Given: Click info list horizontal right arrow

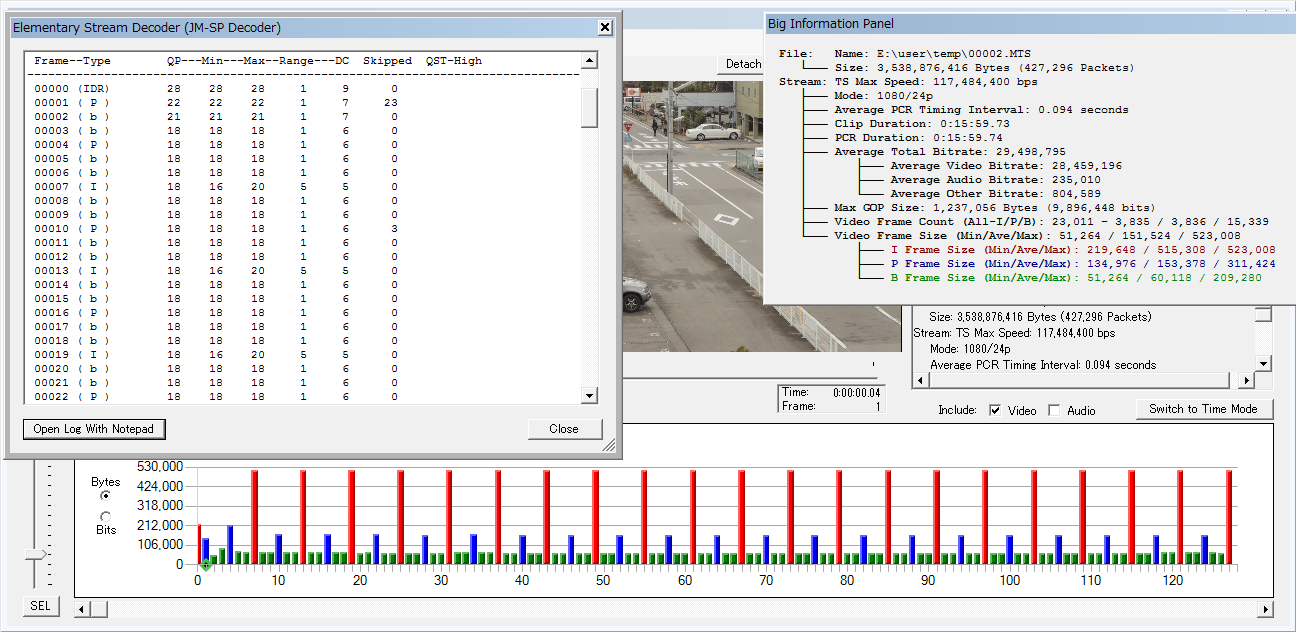Looking at the screenshot, I should pos(1246,381).
